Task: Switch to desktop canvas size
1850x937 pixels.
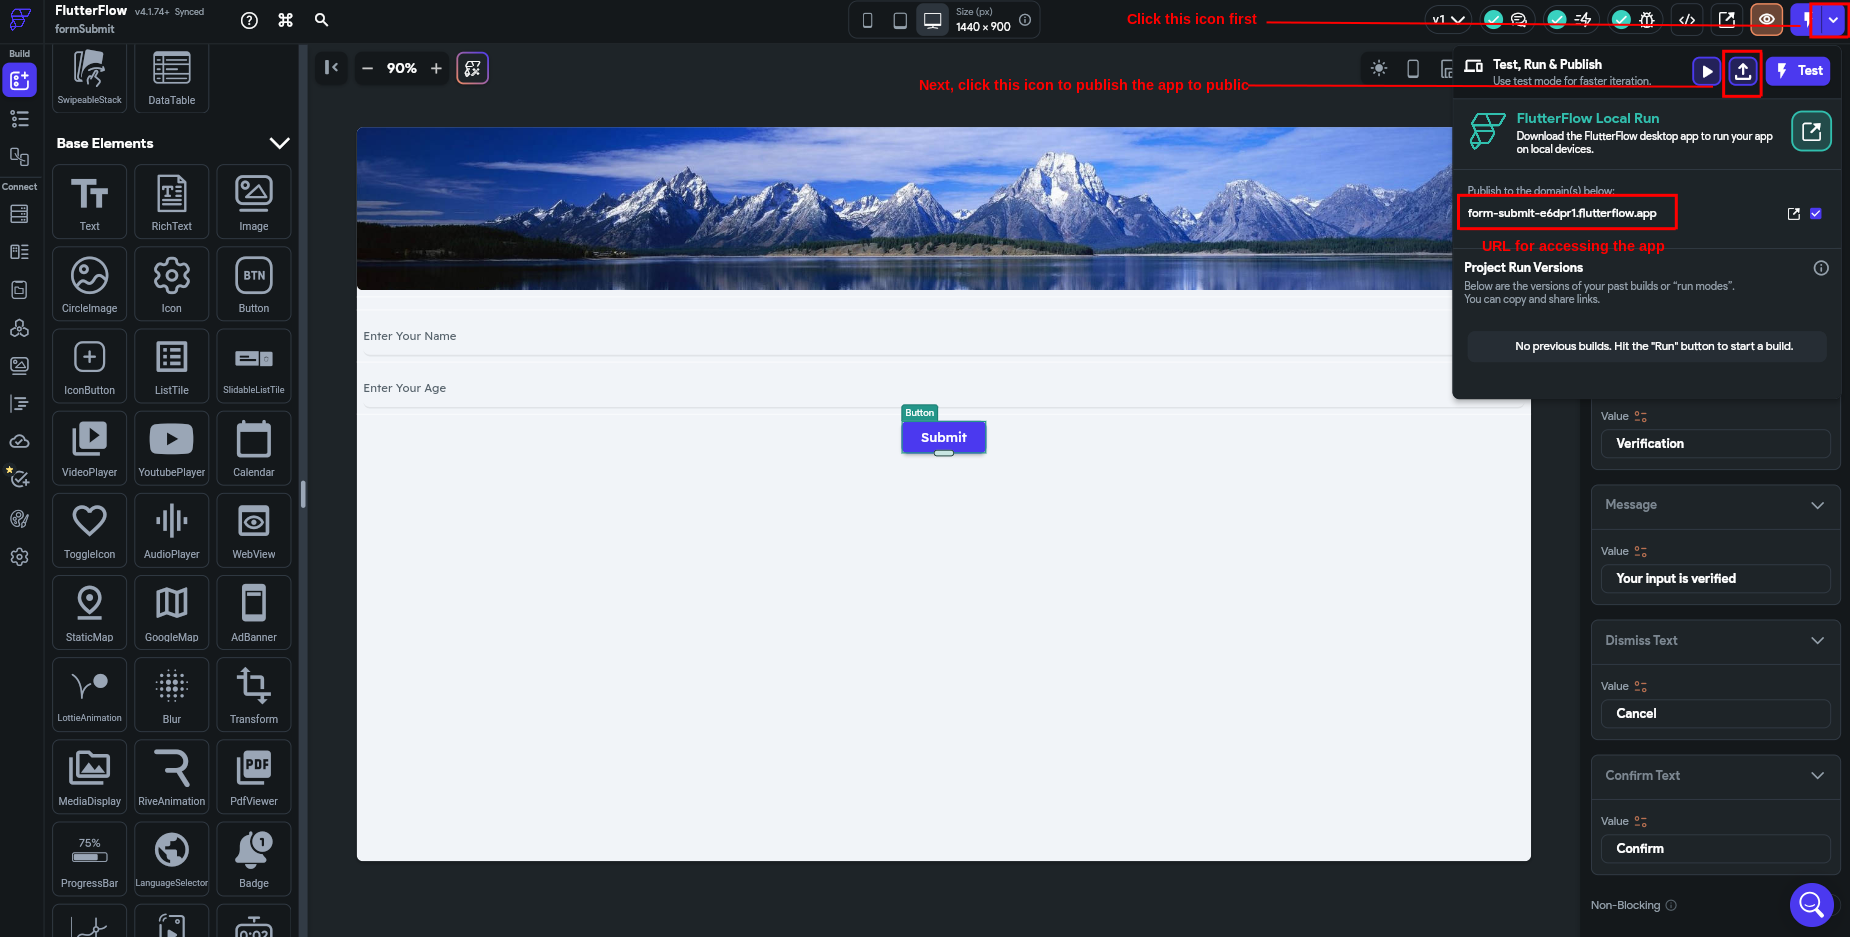Action: pos(932,20)
